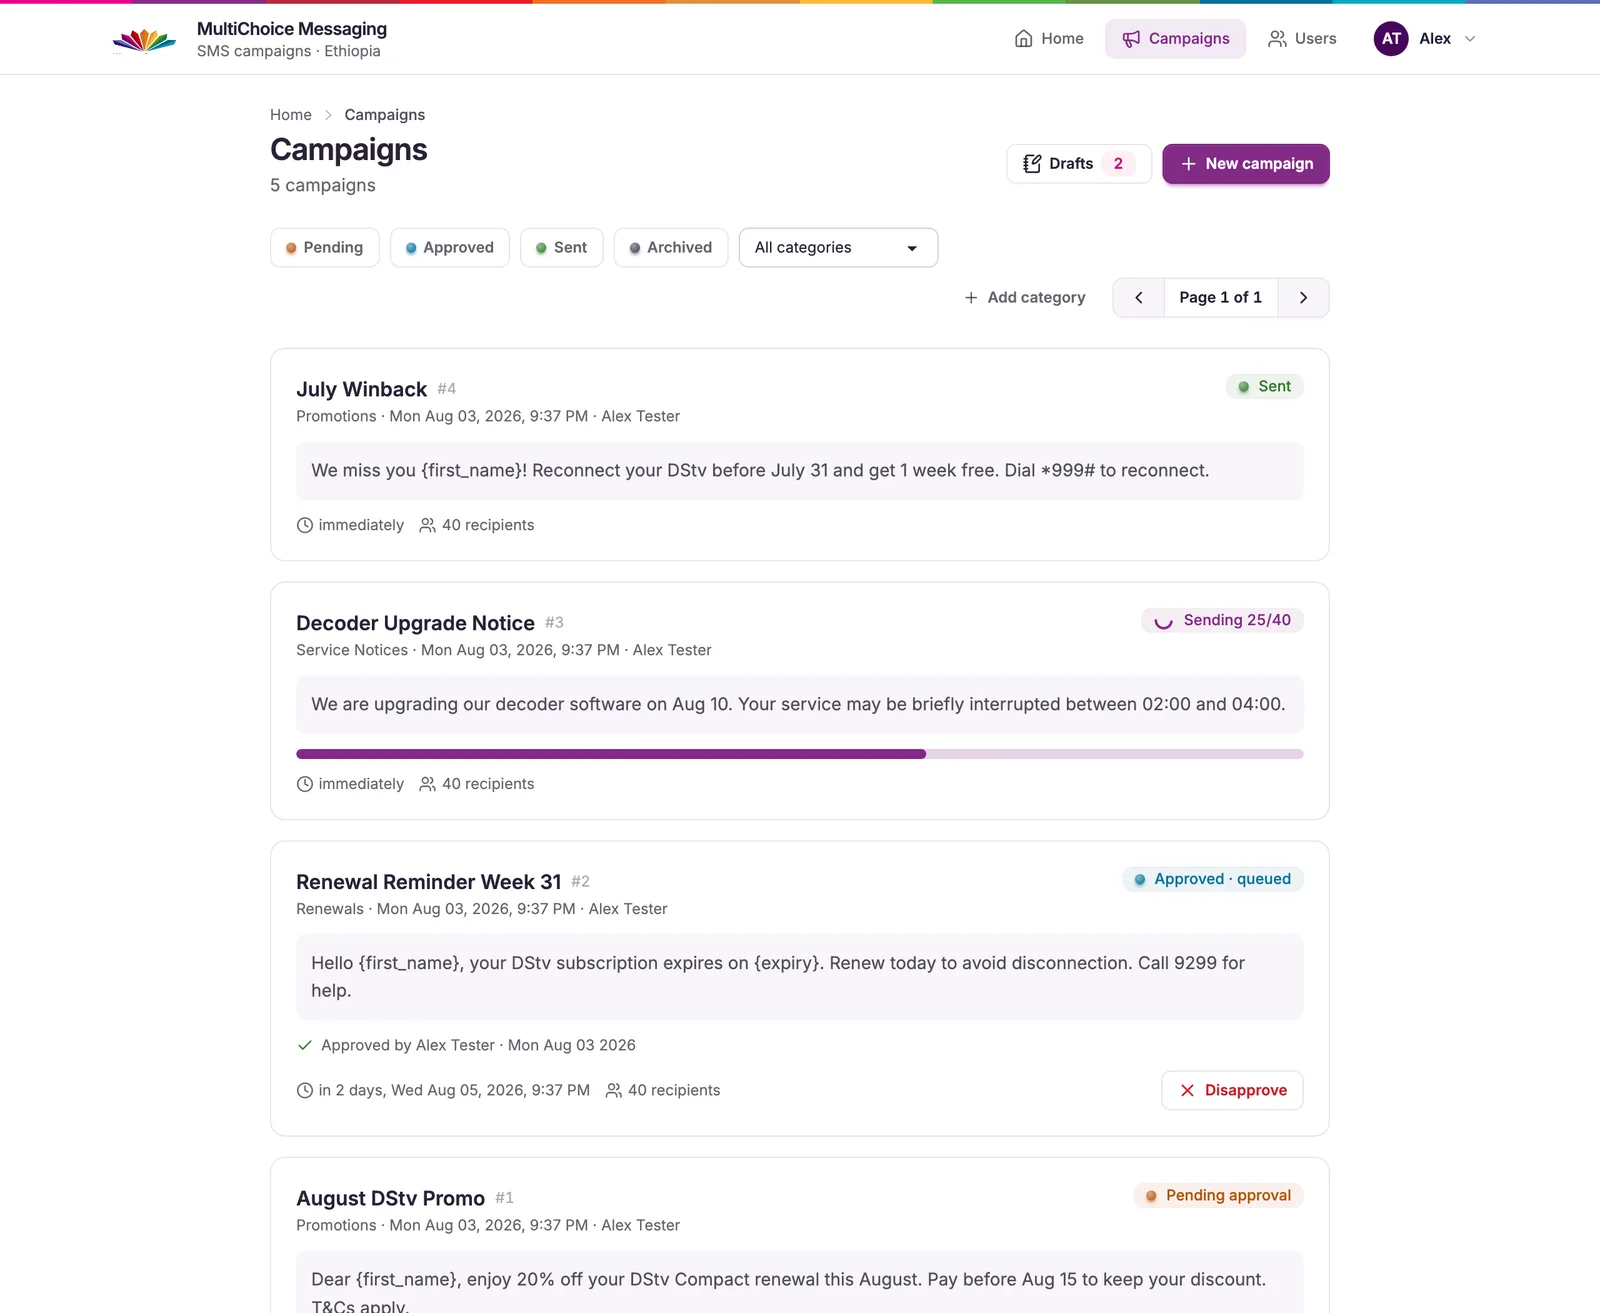Open Renewal Reminder Week 31 title
Screen dimensions: 1600x1313
428,882
